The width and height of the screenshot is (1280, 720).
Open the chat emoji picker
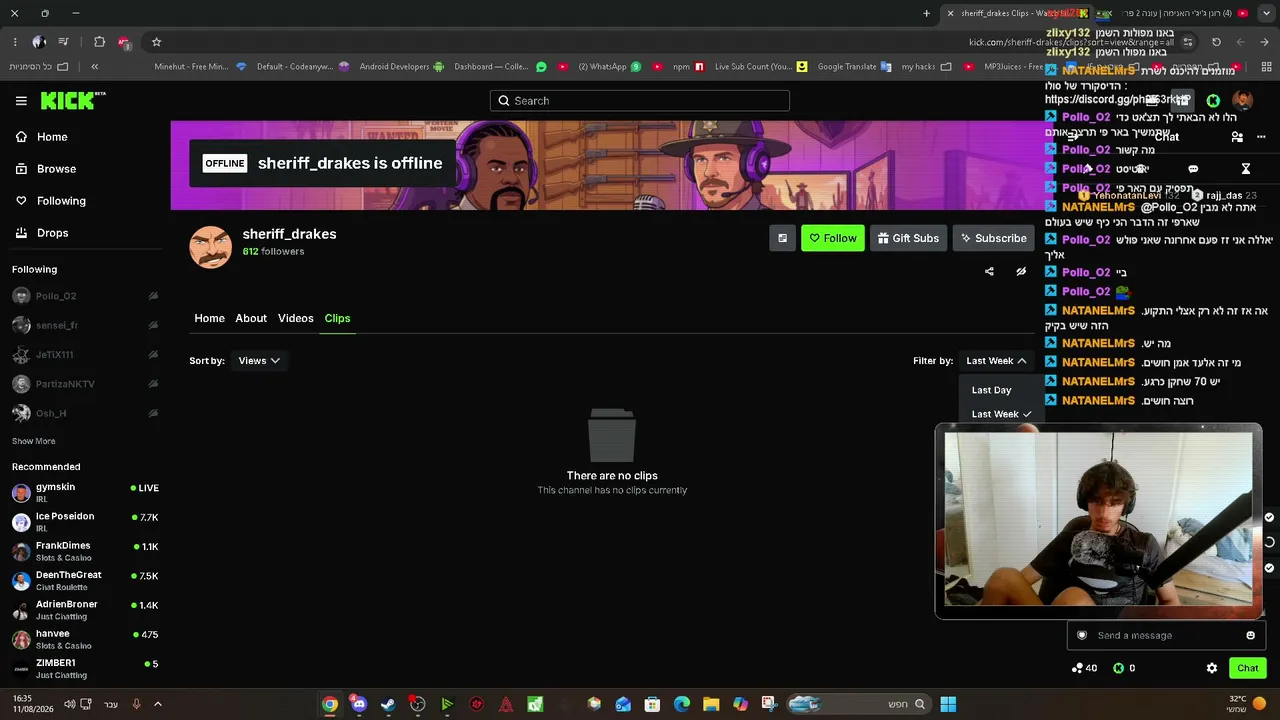pyautogui.click(x=1250, y=635)
